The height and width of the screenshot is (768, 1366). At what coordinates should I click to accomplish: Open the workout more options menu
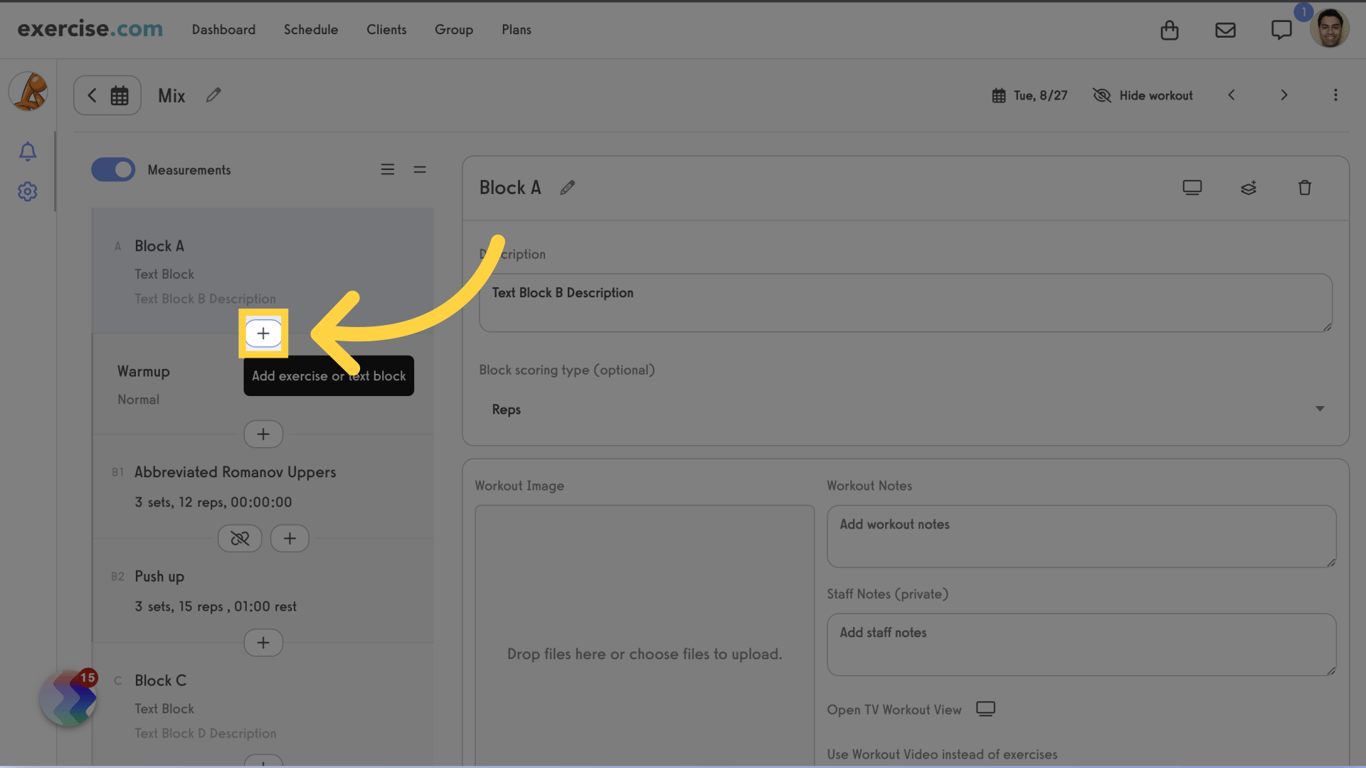click(1335, 95)
